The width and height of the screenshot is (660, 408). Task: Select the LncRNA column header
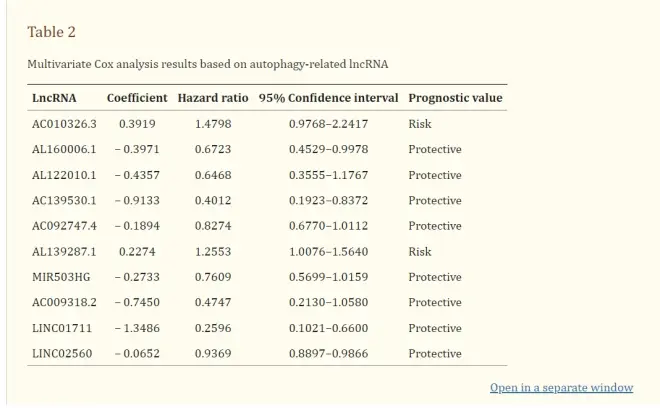point(54,98)
